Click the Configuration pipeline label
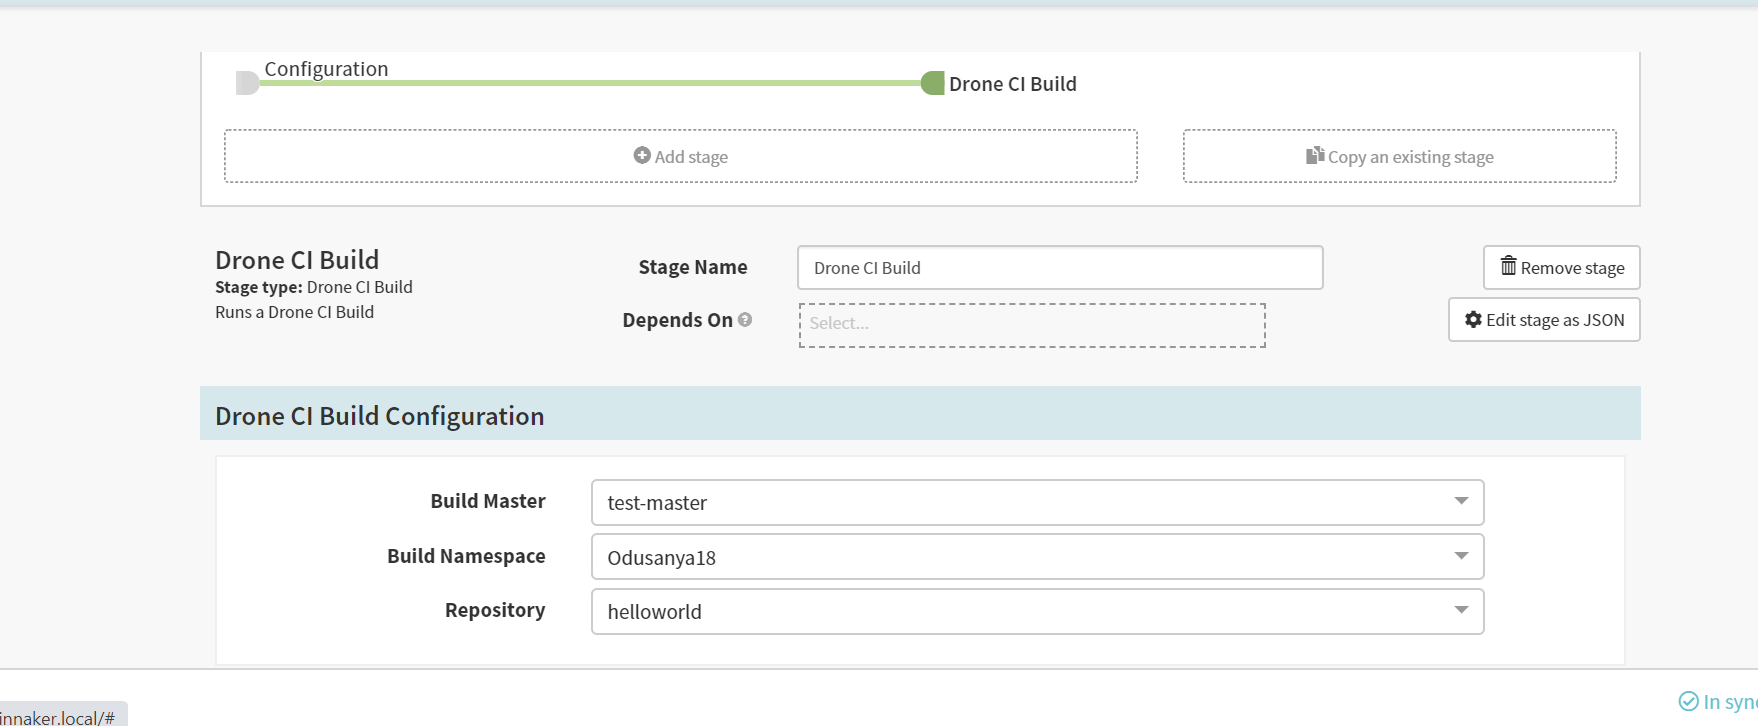 326,69
